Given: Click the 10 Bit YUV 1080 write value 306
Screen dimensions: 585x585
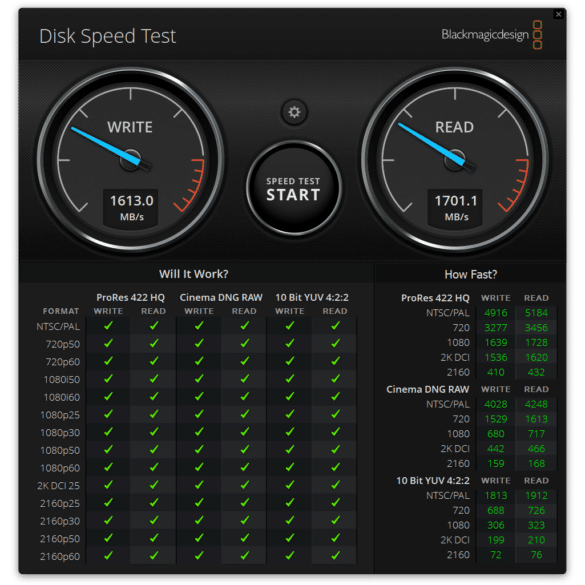Looking at the screenshot, I should (x=496, y=525).
